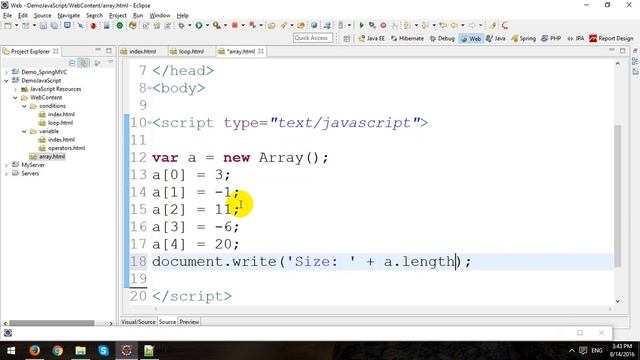Open the Navigate menu
Image resolution: width=640 pixels, height=360 pixels.
(69, 16)
